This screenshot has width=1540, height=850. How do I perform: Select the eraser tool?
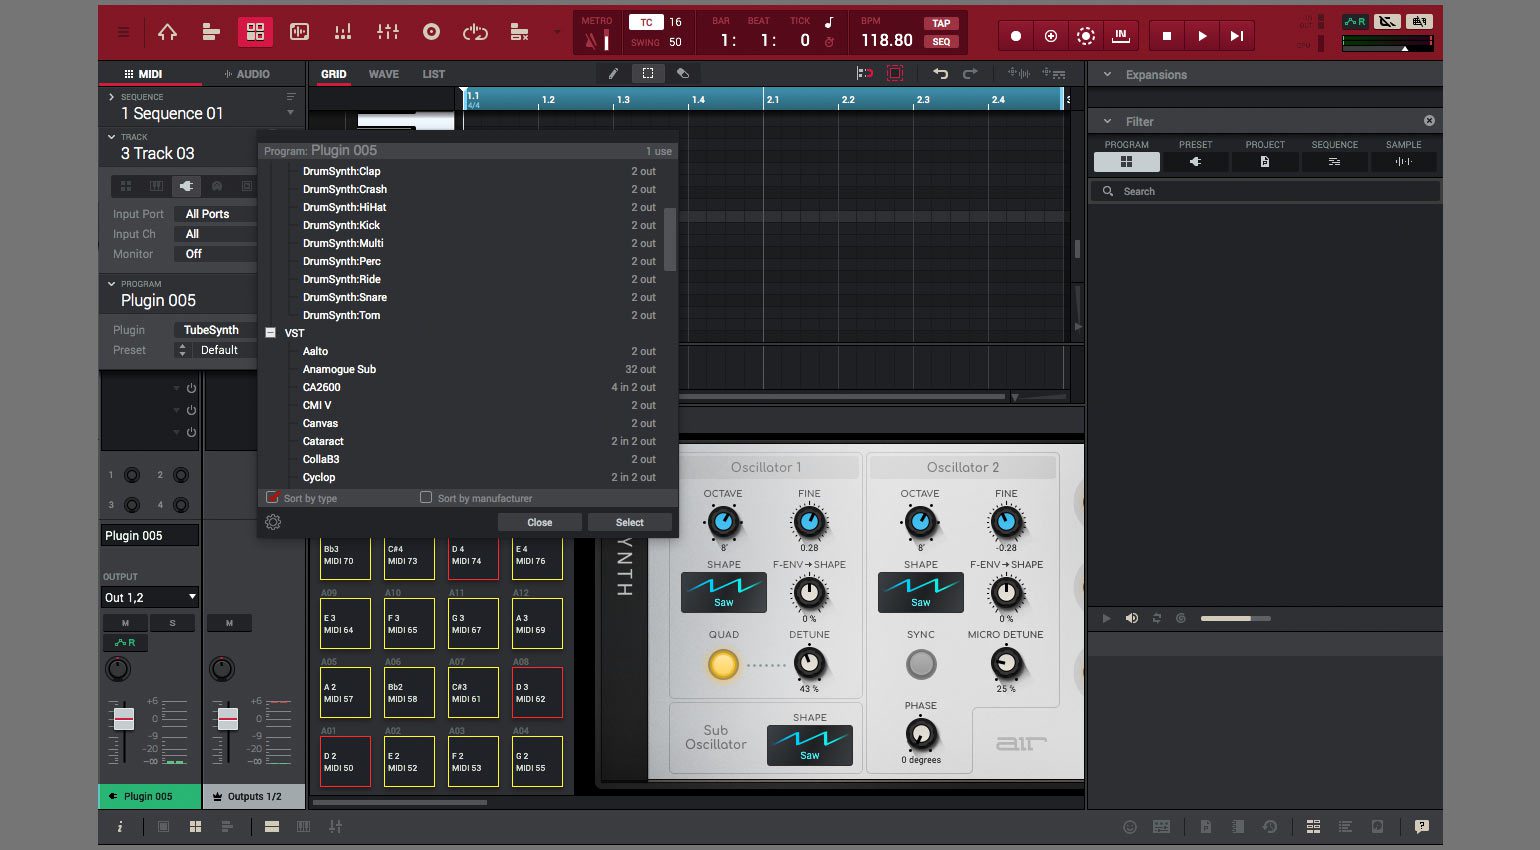tap(683, 74)
